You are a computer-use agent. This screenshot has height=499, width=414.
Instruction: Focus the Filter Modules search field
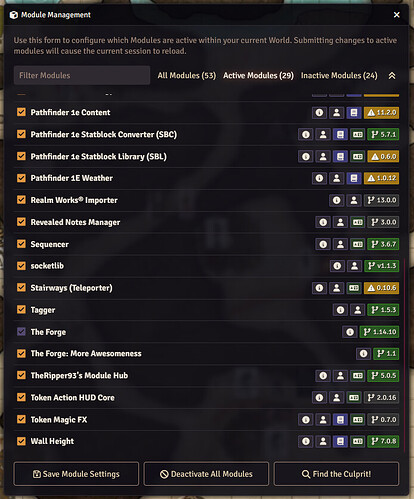pos(82,75)
